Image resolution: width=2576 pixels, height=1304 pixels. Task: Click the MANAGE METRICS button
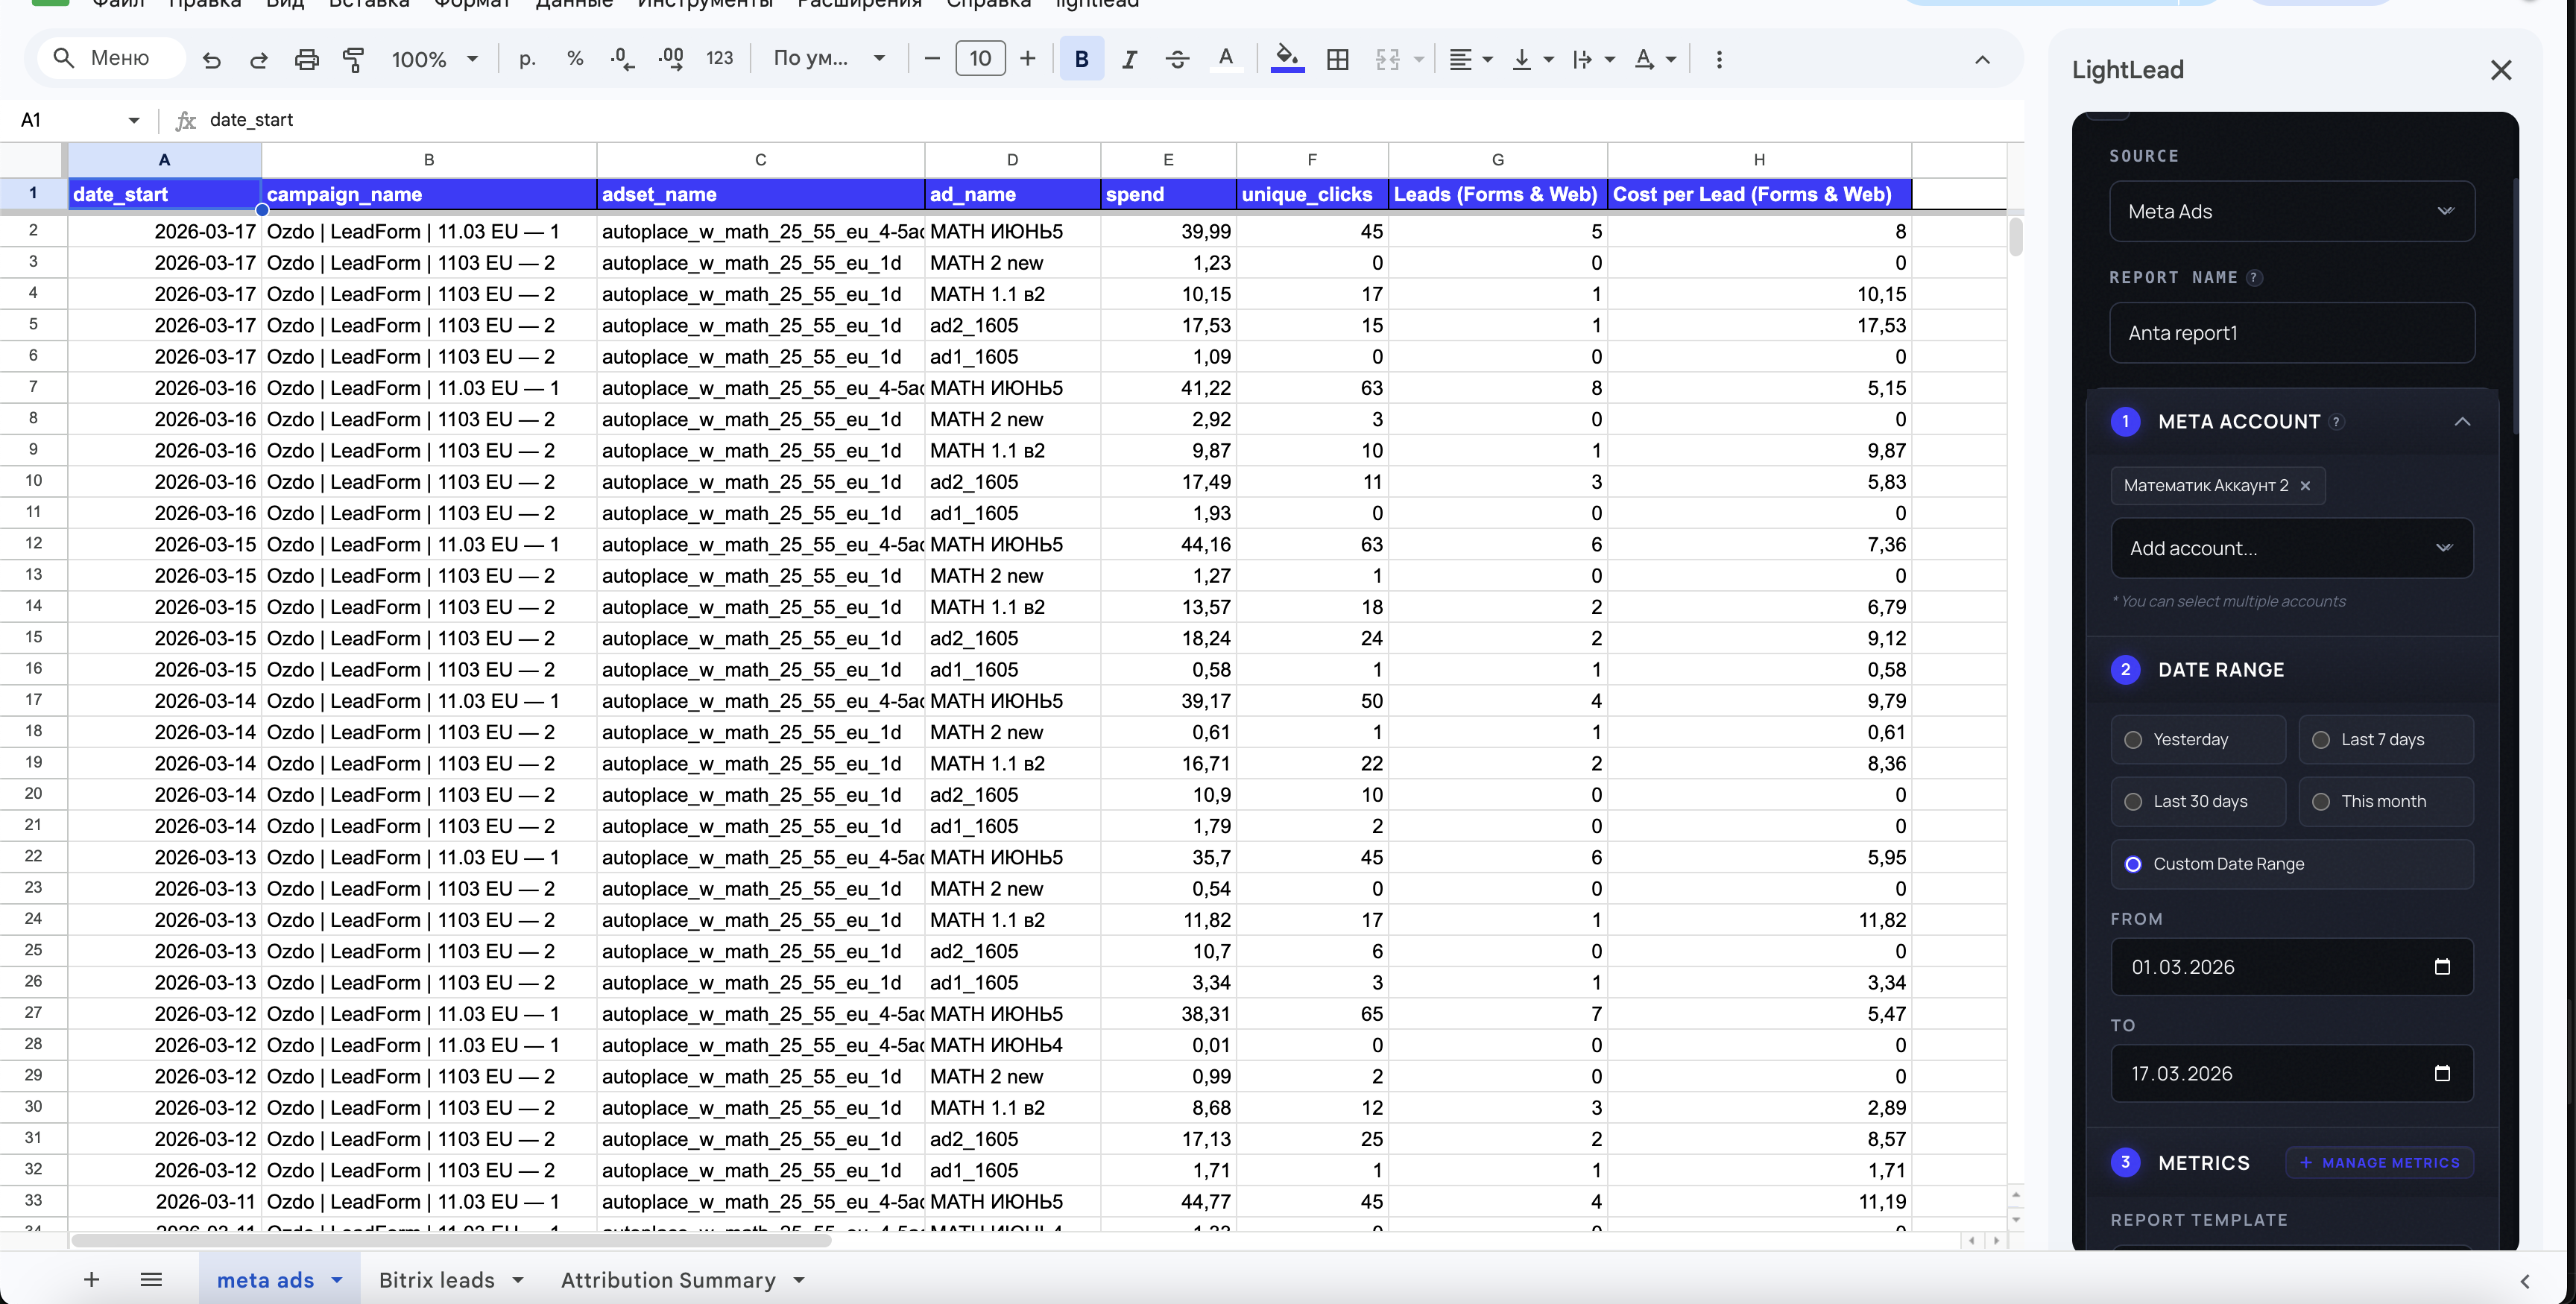tap(2379, 1163)
